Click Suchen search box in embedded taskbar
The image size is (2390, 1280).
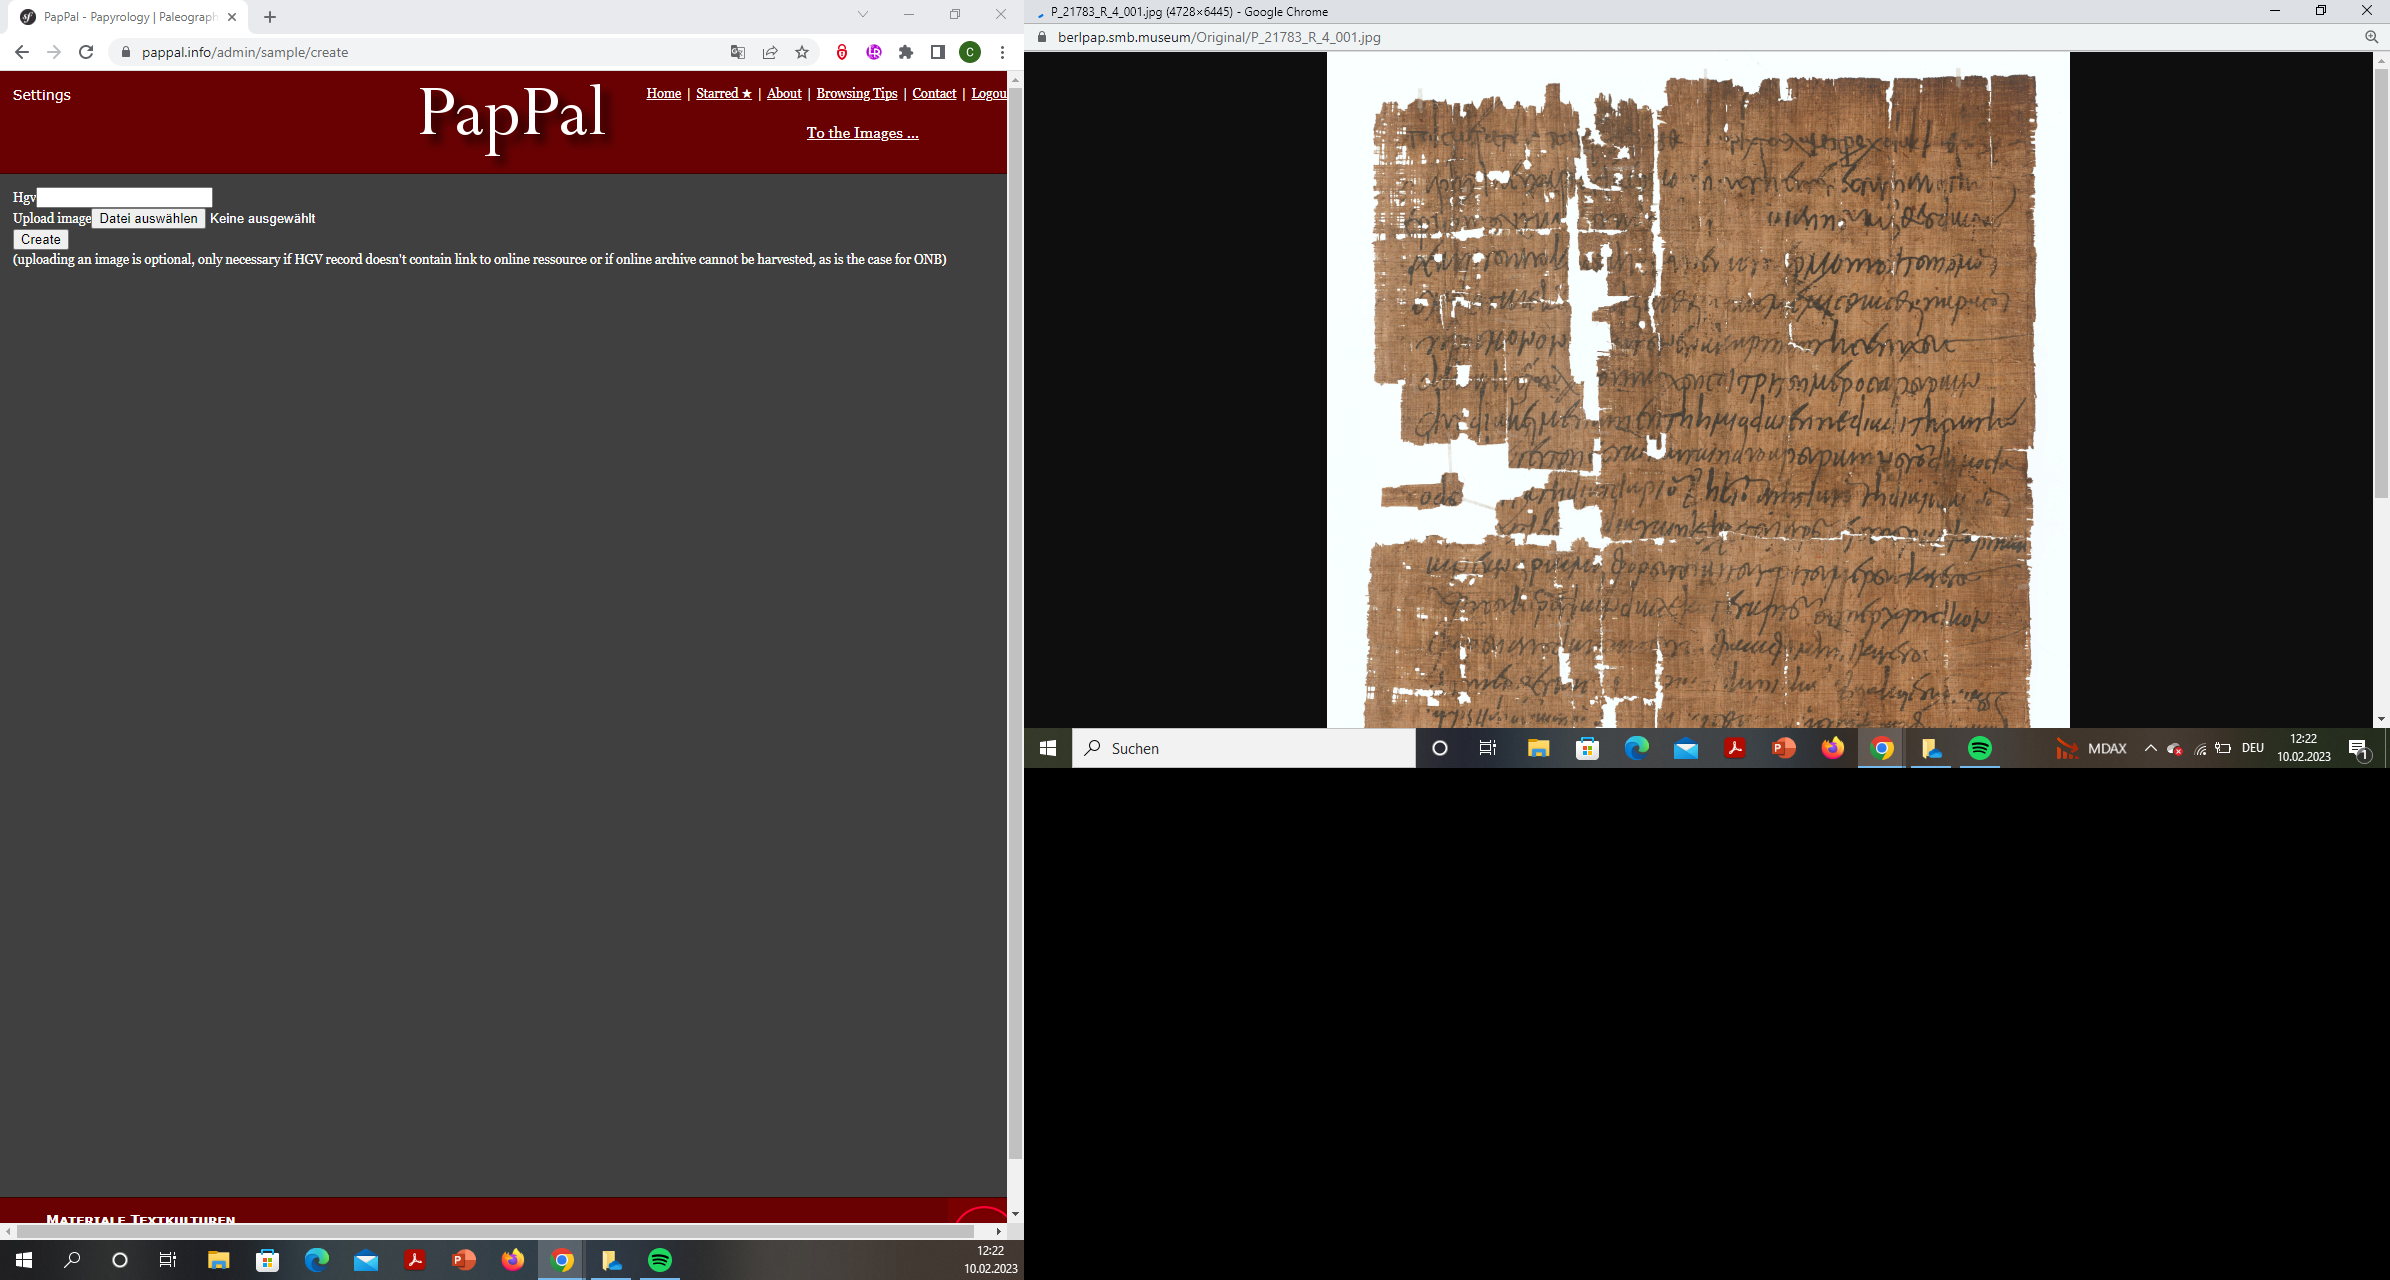[1244, 748]
